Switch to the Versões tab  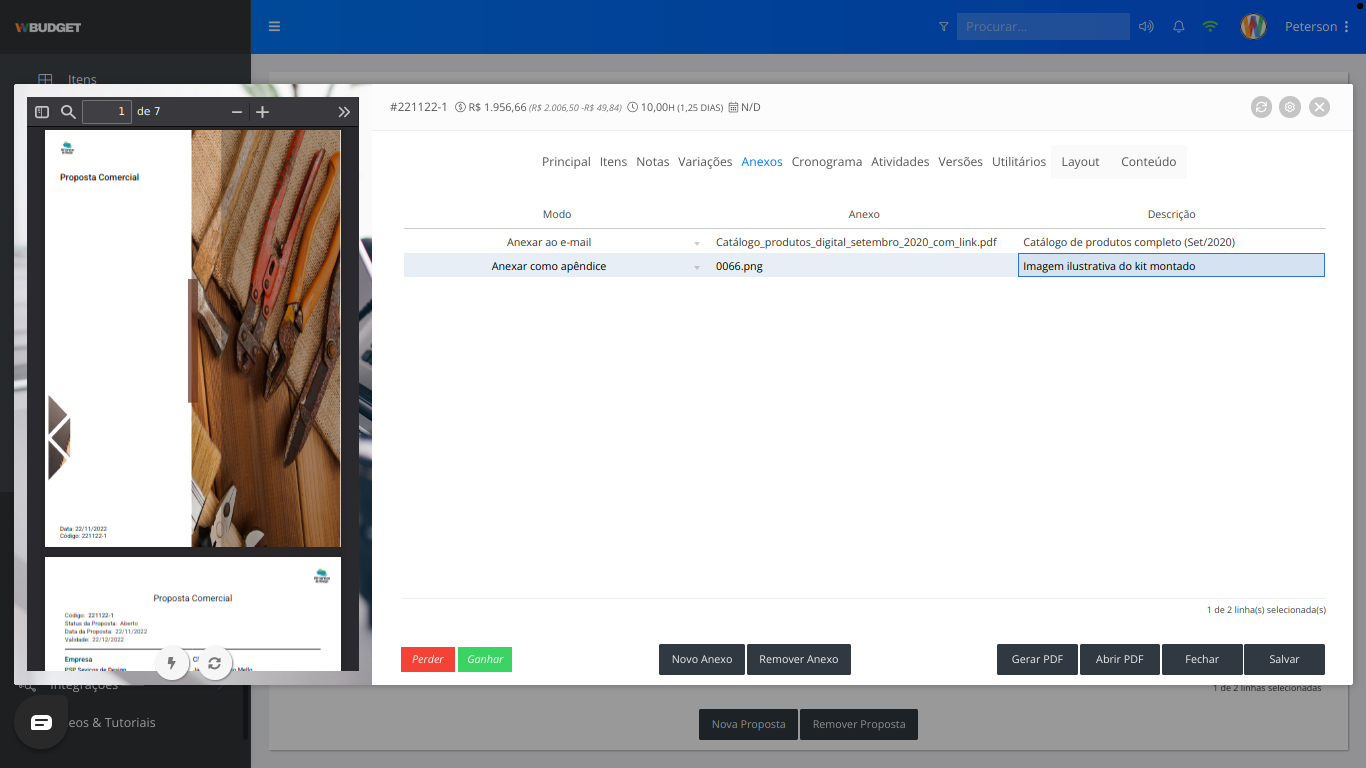point(960,162)
